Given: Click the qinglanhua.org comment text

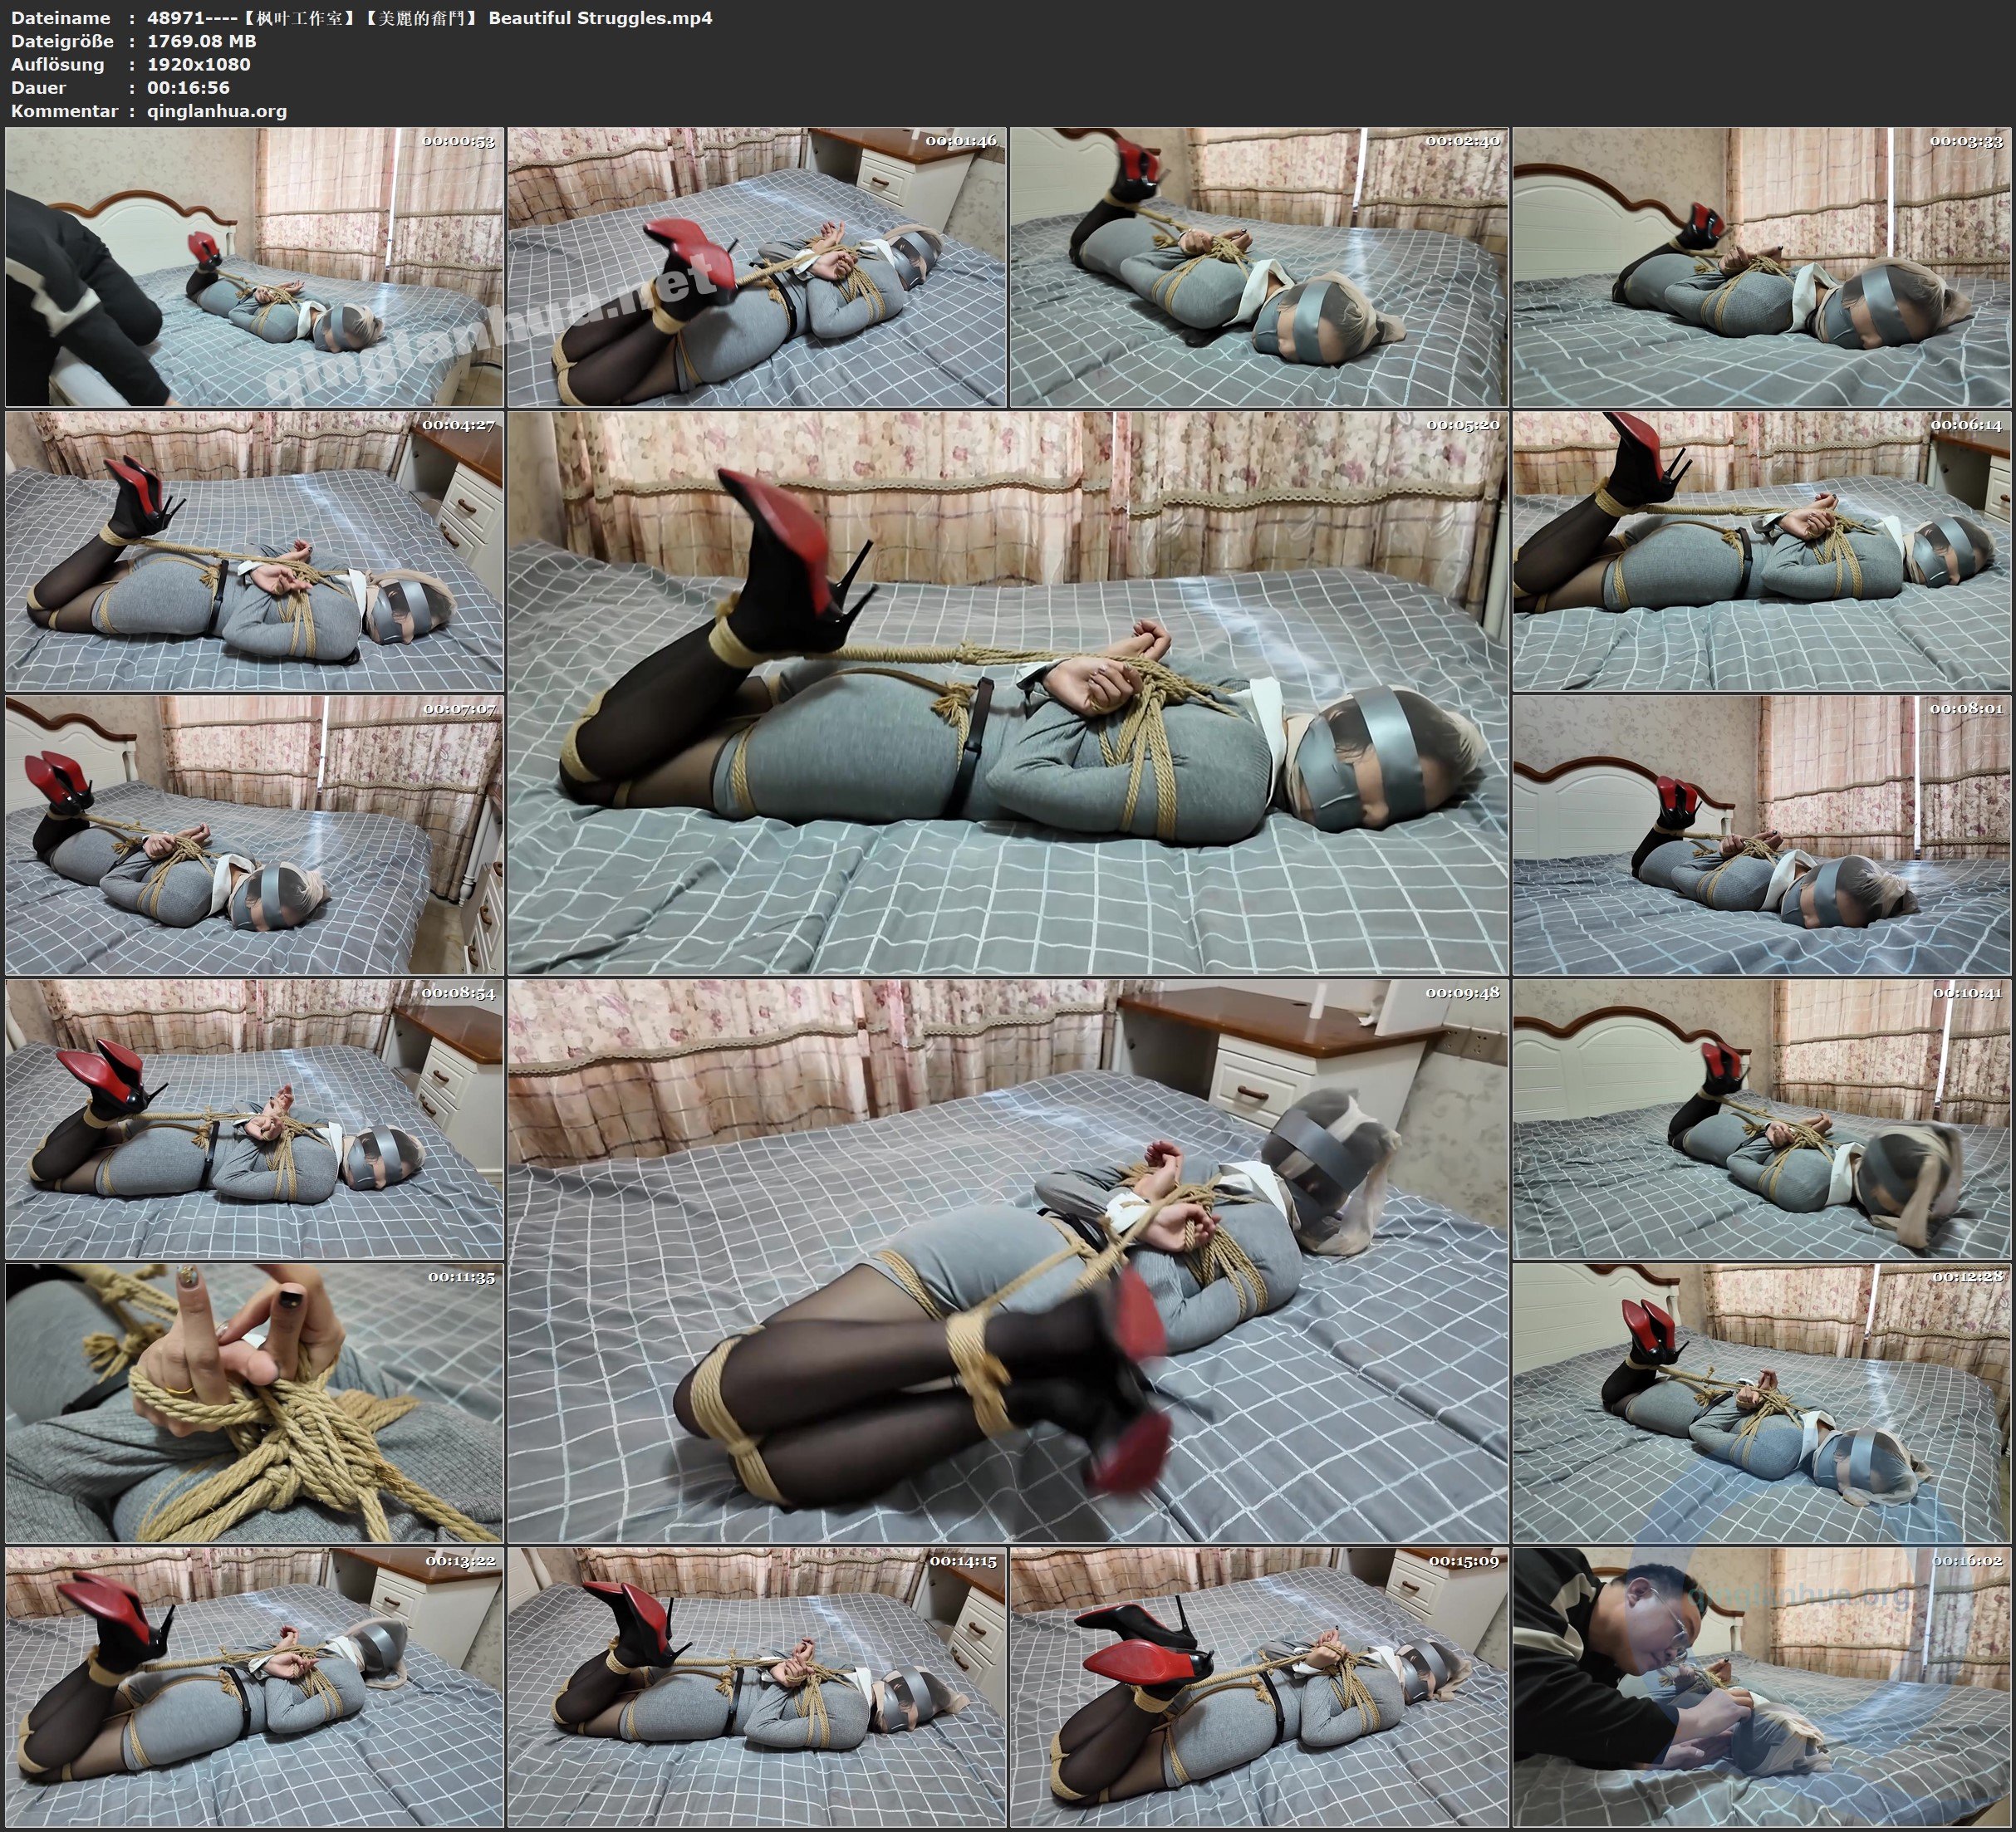Looking at the screenshot, I should click(216, 111).
